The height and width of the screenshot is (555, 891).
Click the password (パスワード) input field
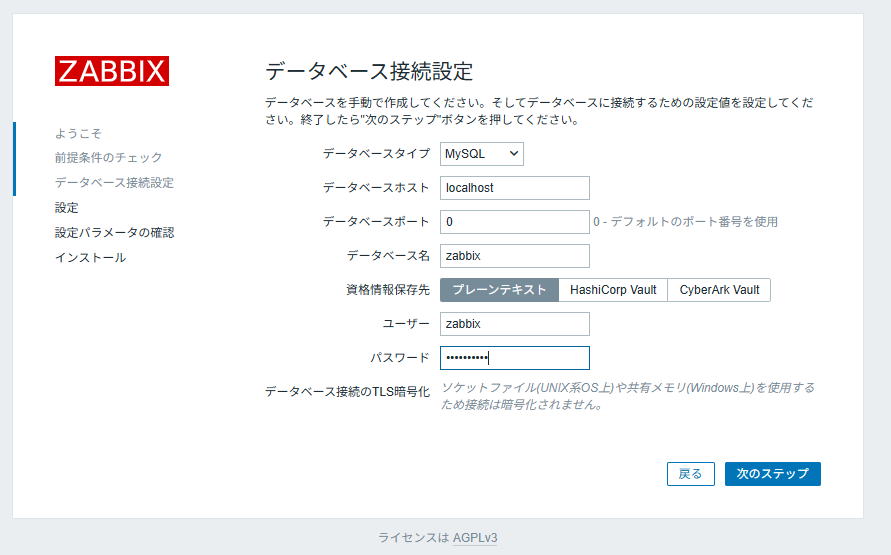tap(514, 358)
